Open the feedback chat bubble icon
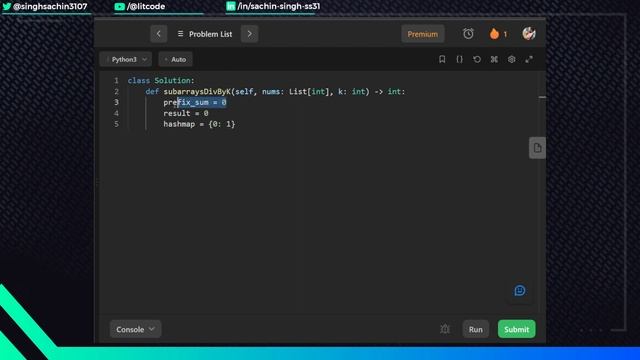This screenshot has width=640, height=360. coord(520,291)
